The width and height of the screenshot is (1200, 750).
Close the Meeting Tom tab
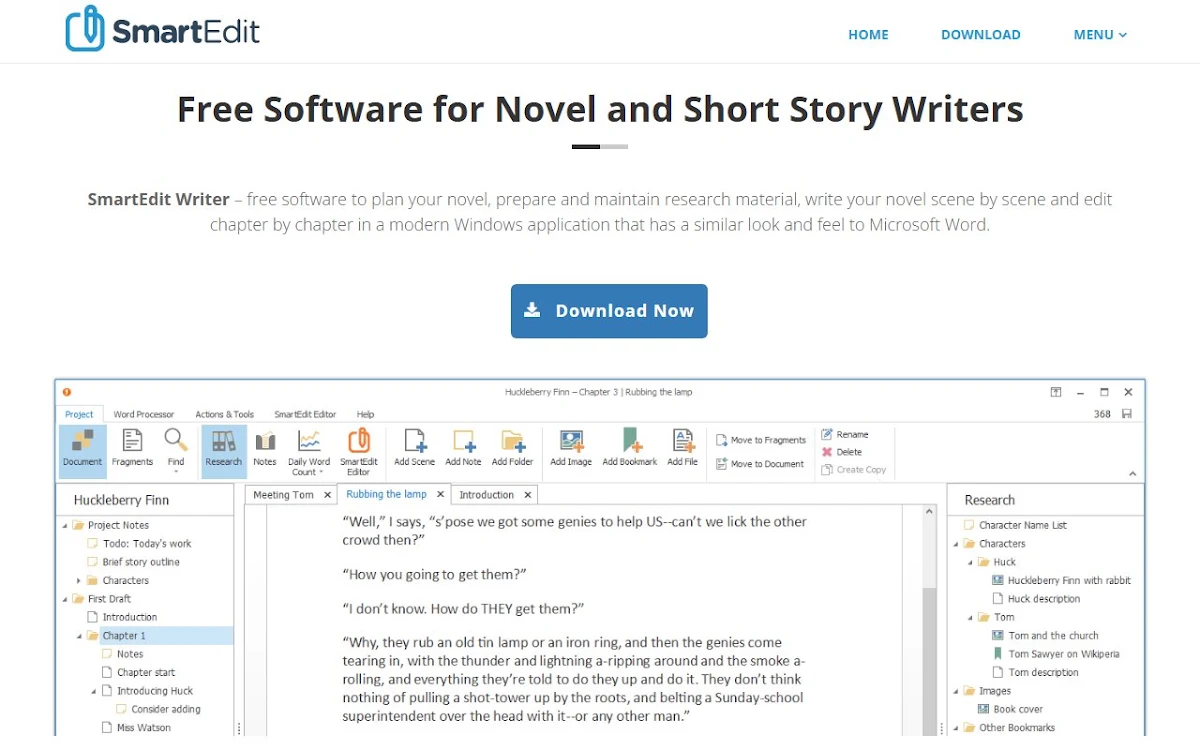coord(327,495)
